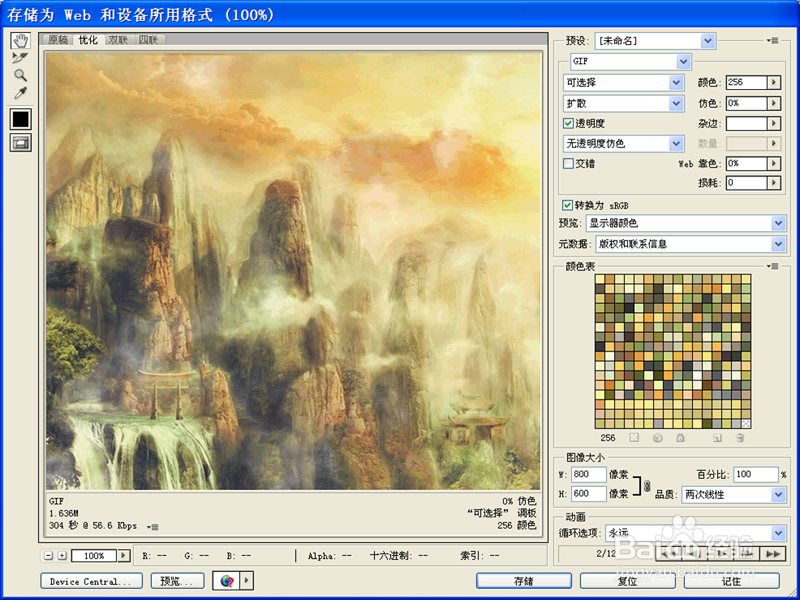
Task: Toggle slices visibility button
Action: point(20,143)
